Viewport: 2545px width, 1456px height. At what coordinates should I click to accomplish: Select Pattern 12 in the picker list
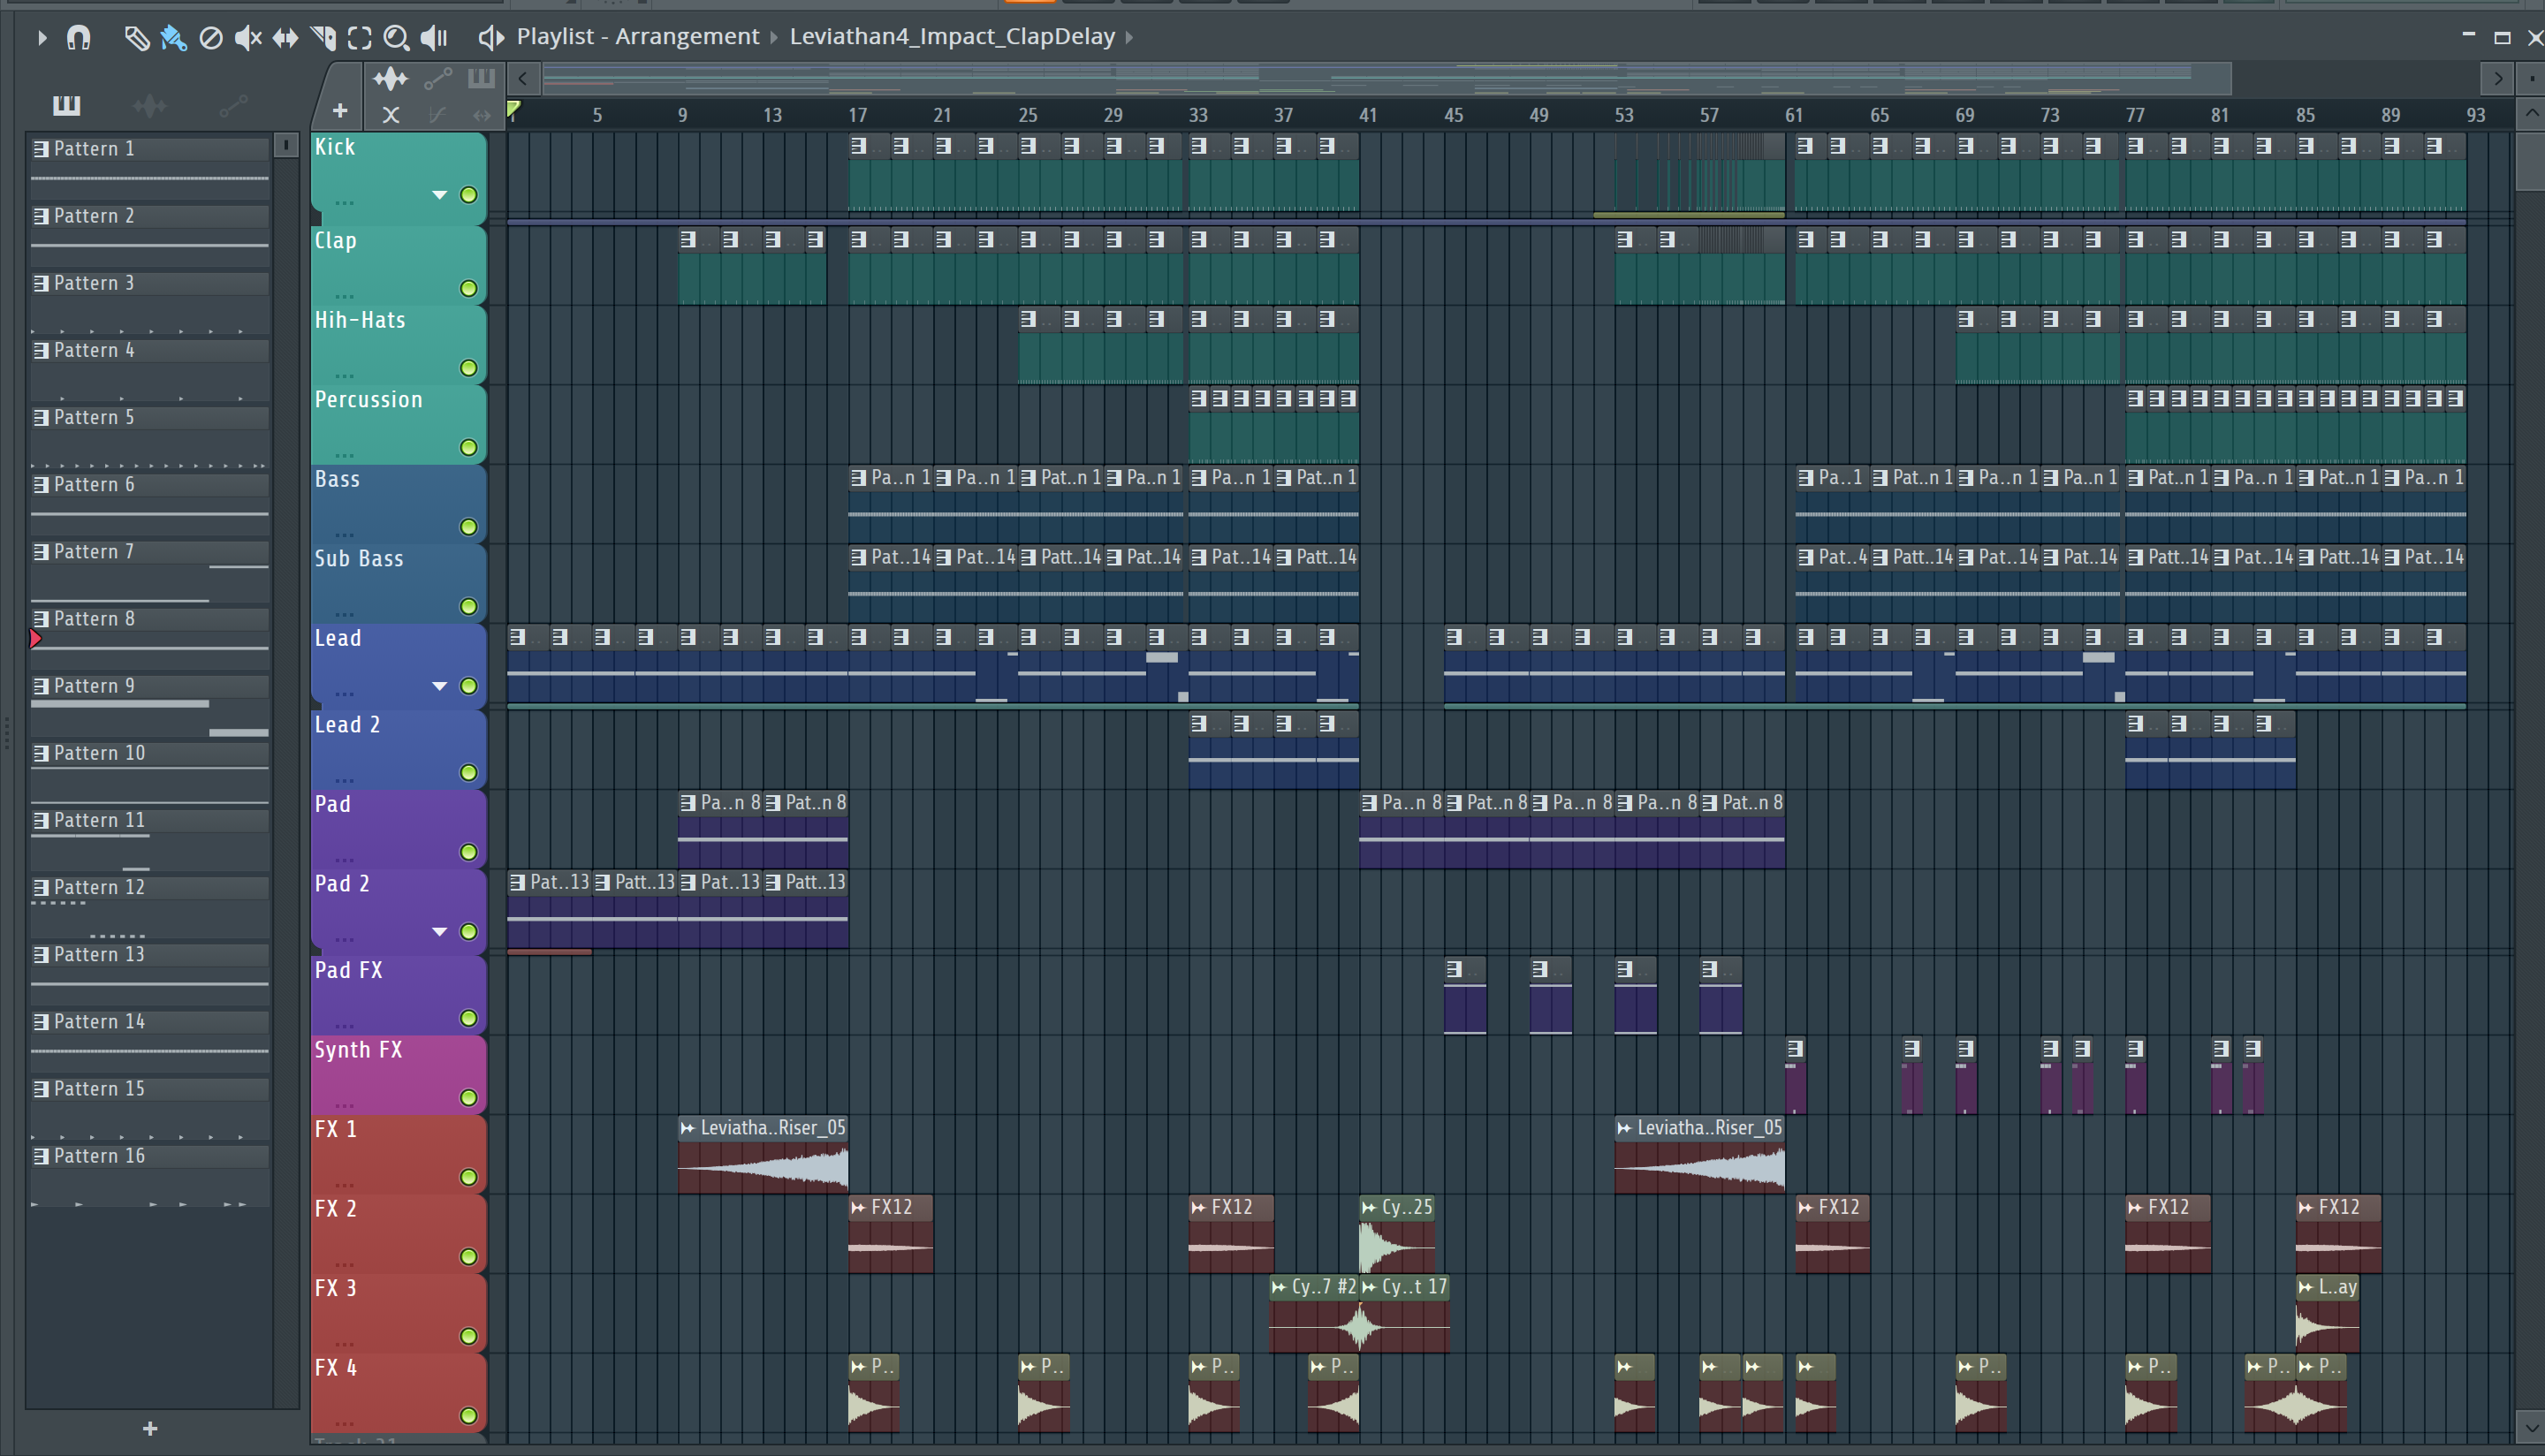click(150, 888)
